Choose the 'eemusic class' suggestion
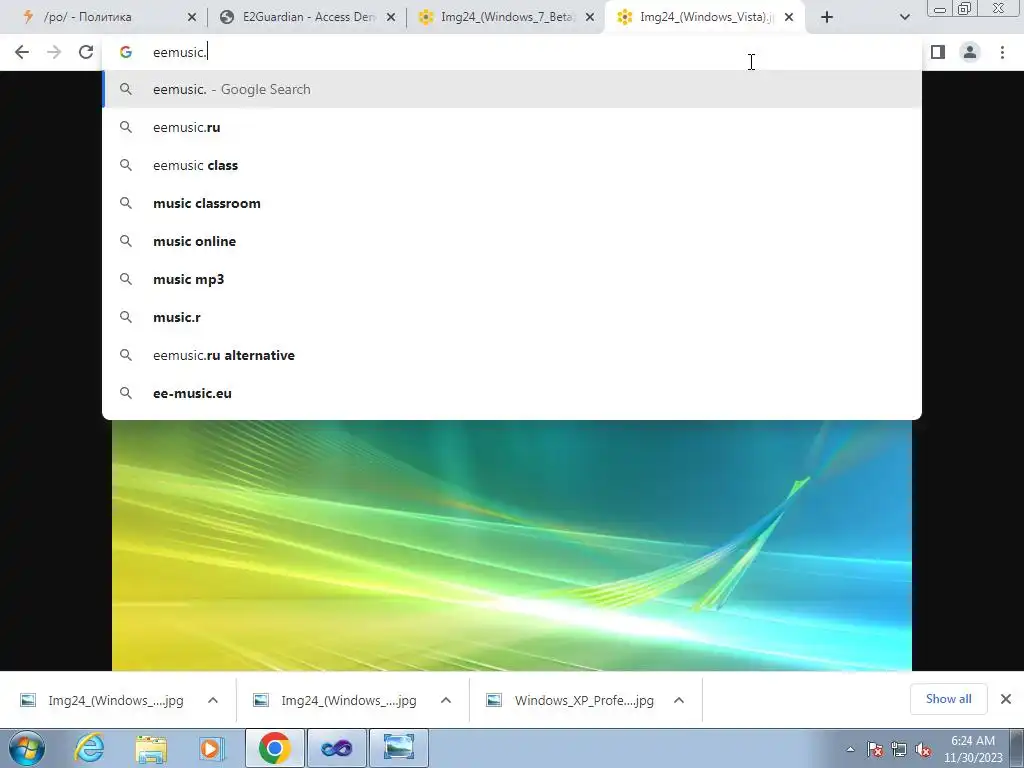 pos(512,165)
